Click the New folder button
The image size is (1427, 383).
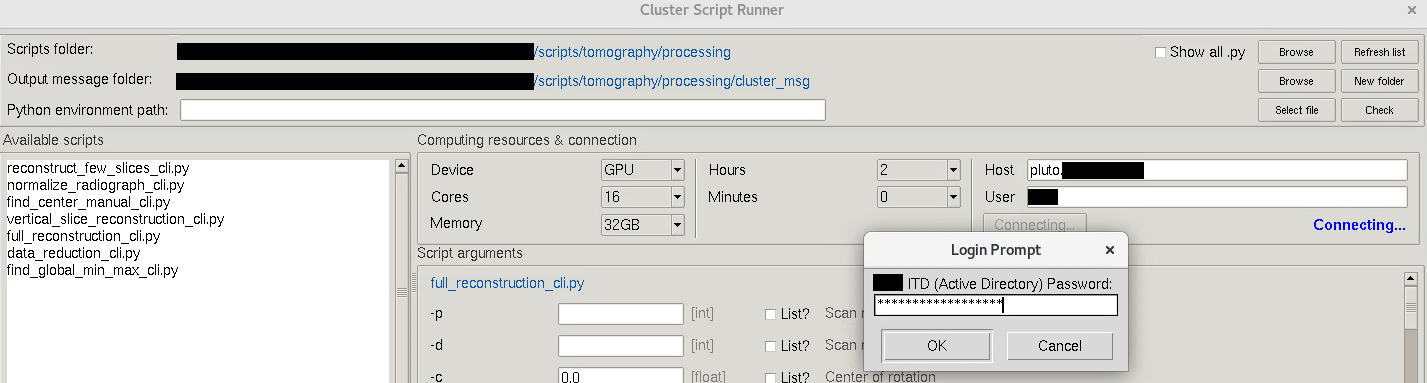tap(1379, 81)
